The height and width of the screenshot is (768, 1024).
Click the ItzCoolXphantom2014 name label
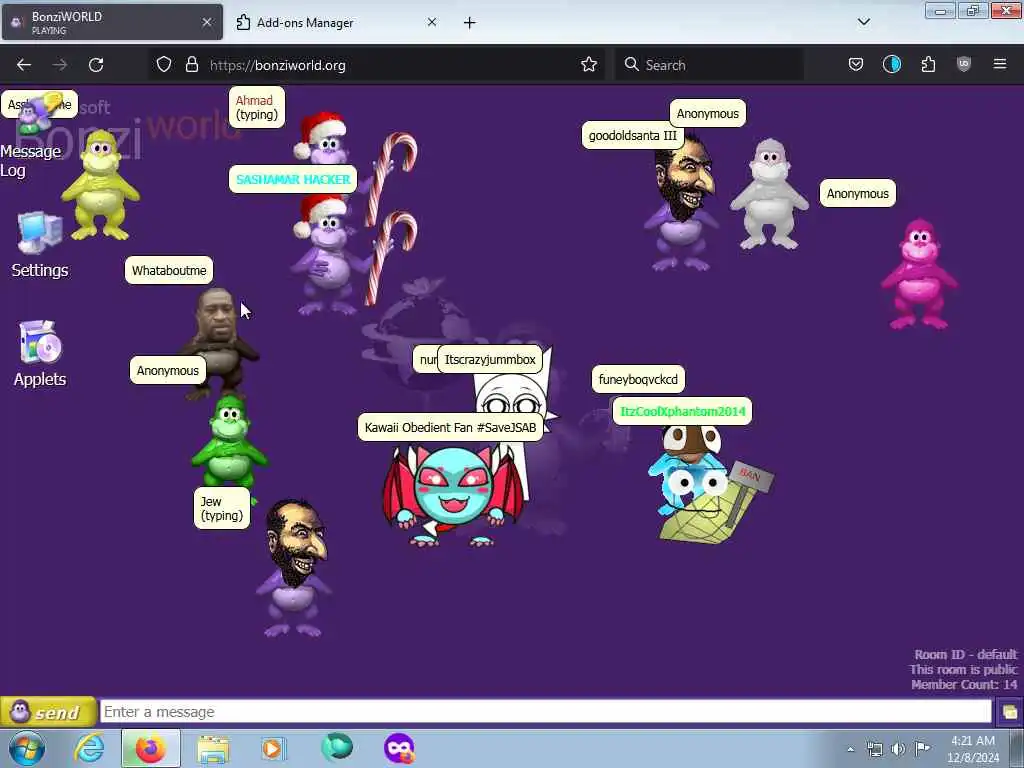pyautogui.click(x=682, y=411)
